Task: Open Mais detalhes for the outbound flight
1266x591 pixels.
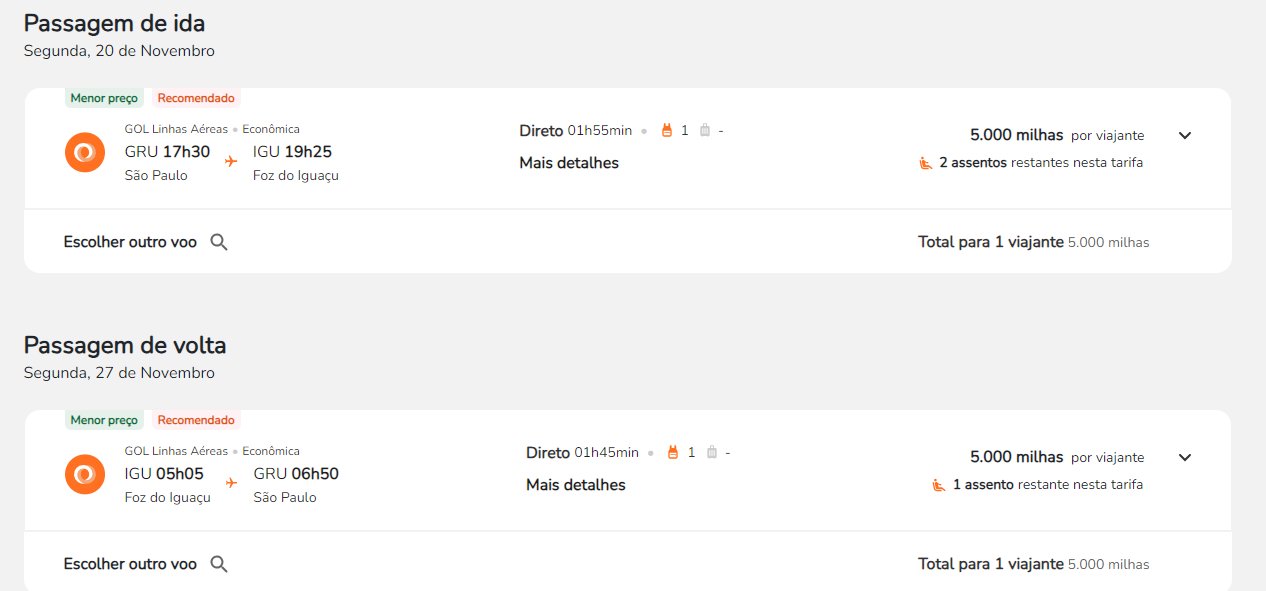Action: click(x=569, y=162)
